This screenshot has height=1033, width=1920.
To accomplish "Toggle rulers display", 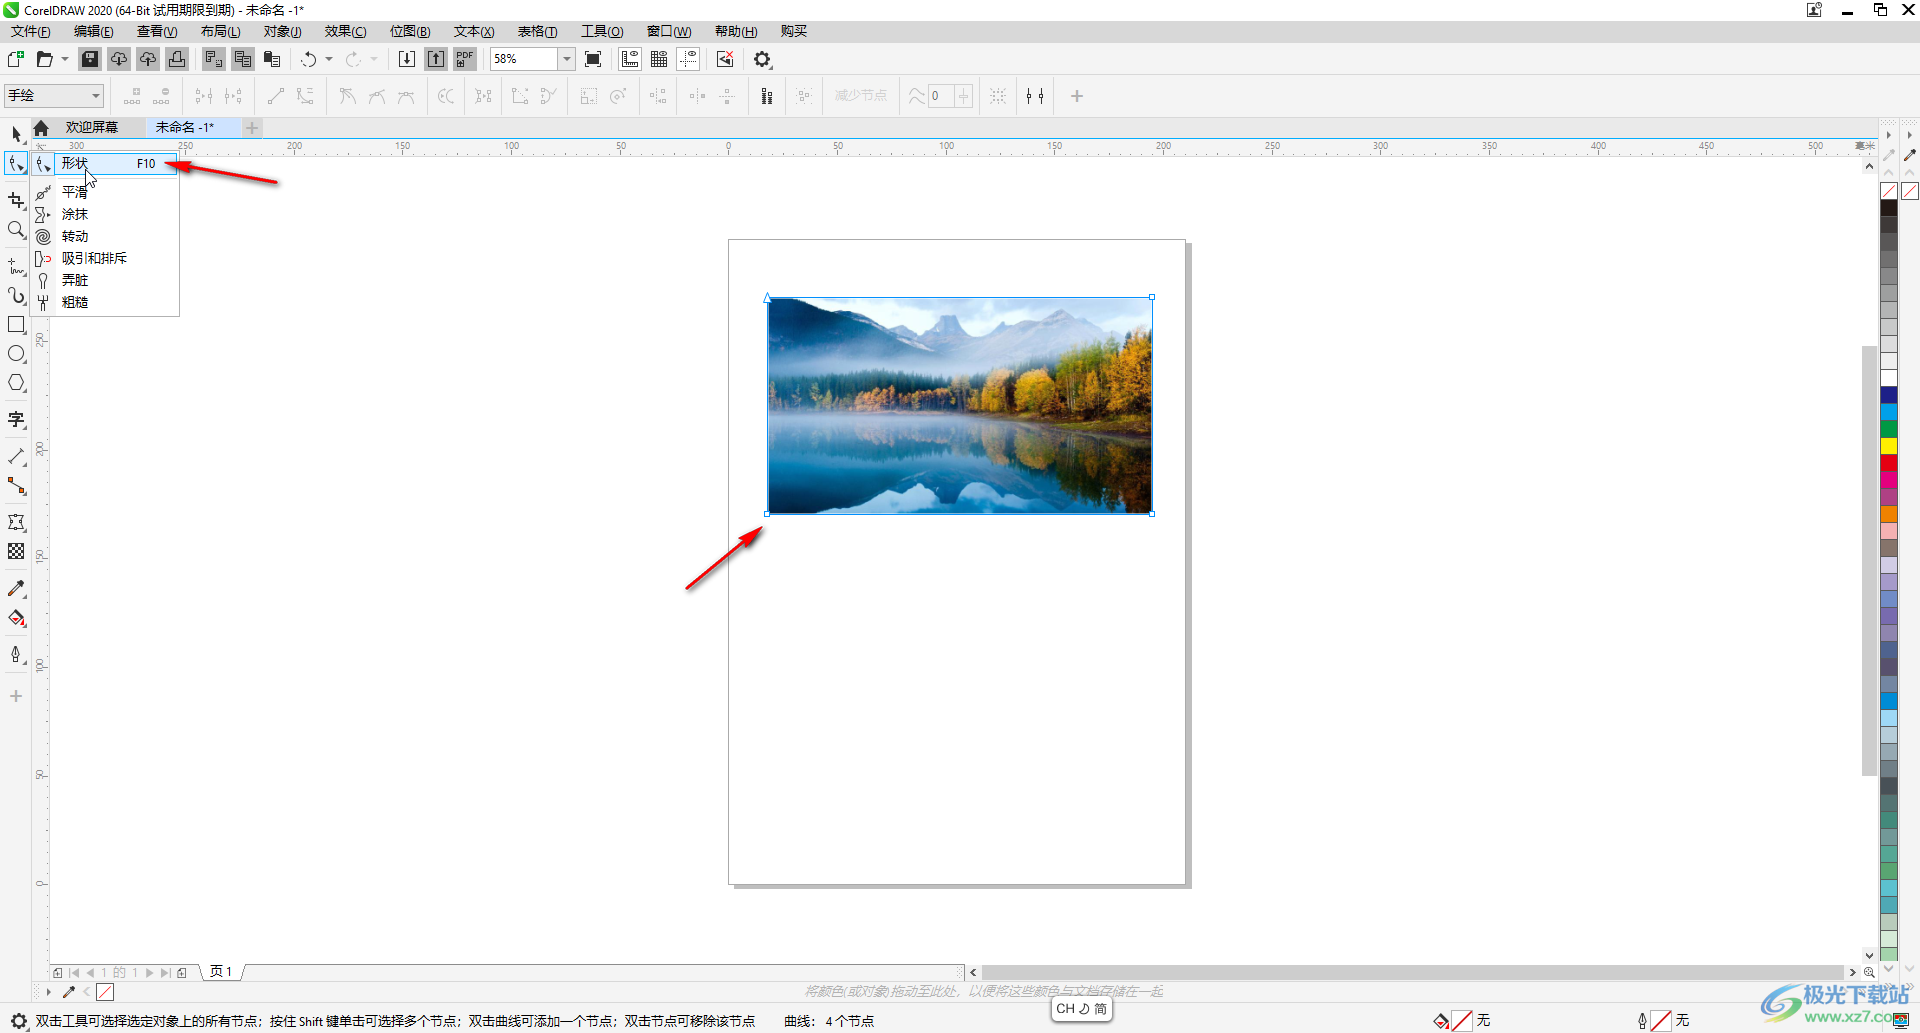I will pos(630,59).
